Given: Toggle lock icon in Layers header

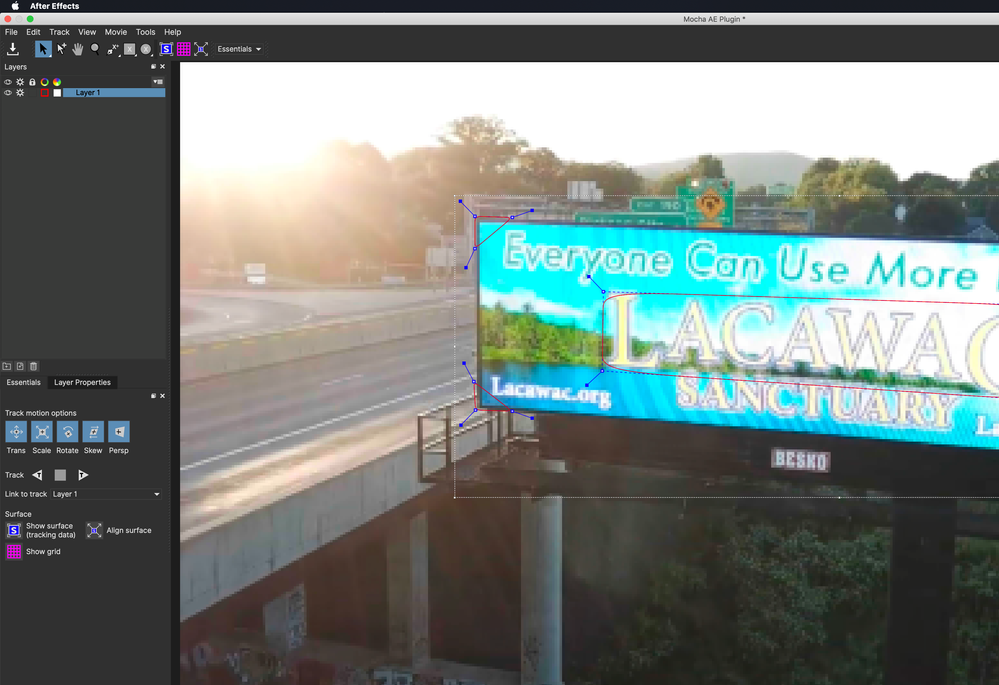Looking at the screenshot, I should click(32, 82).
